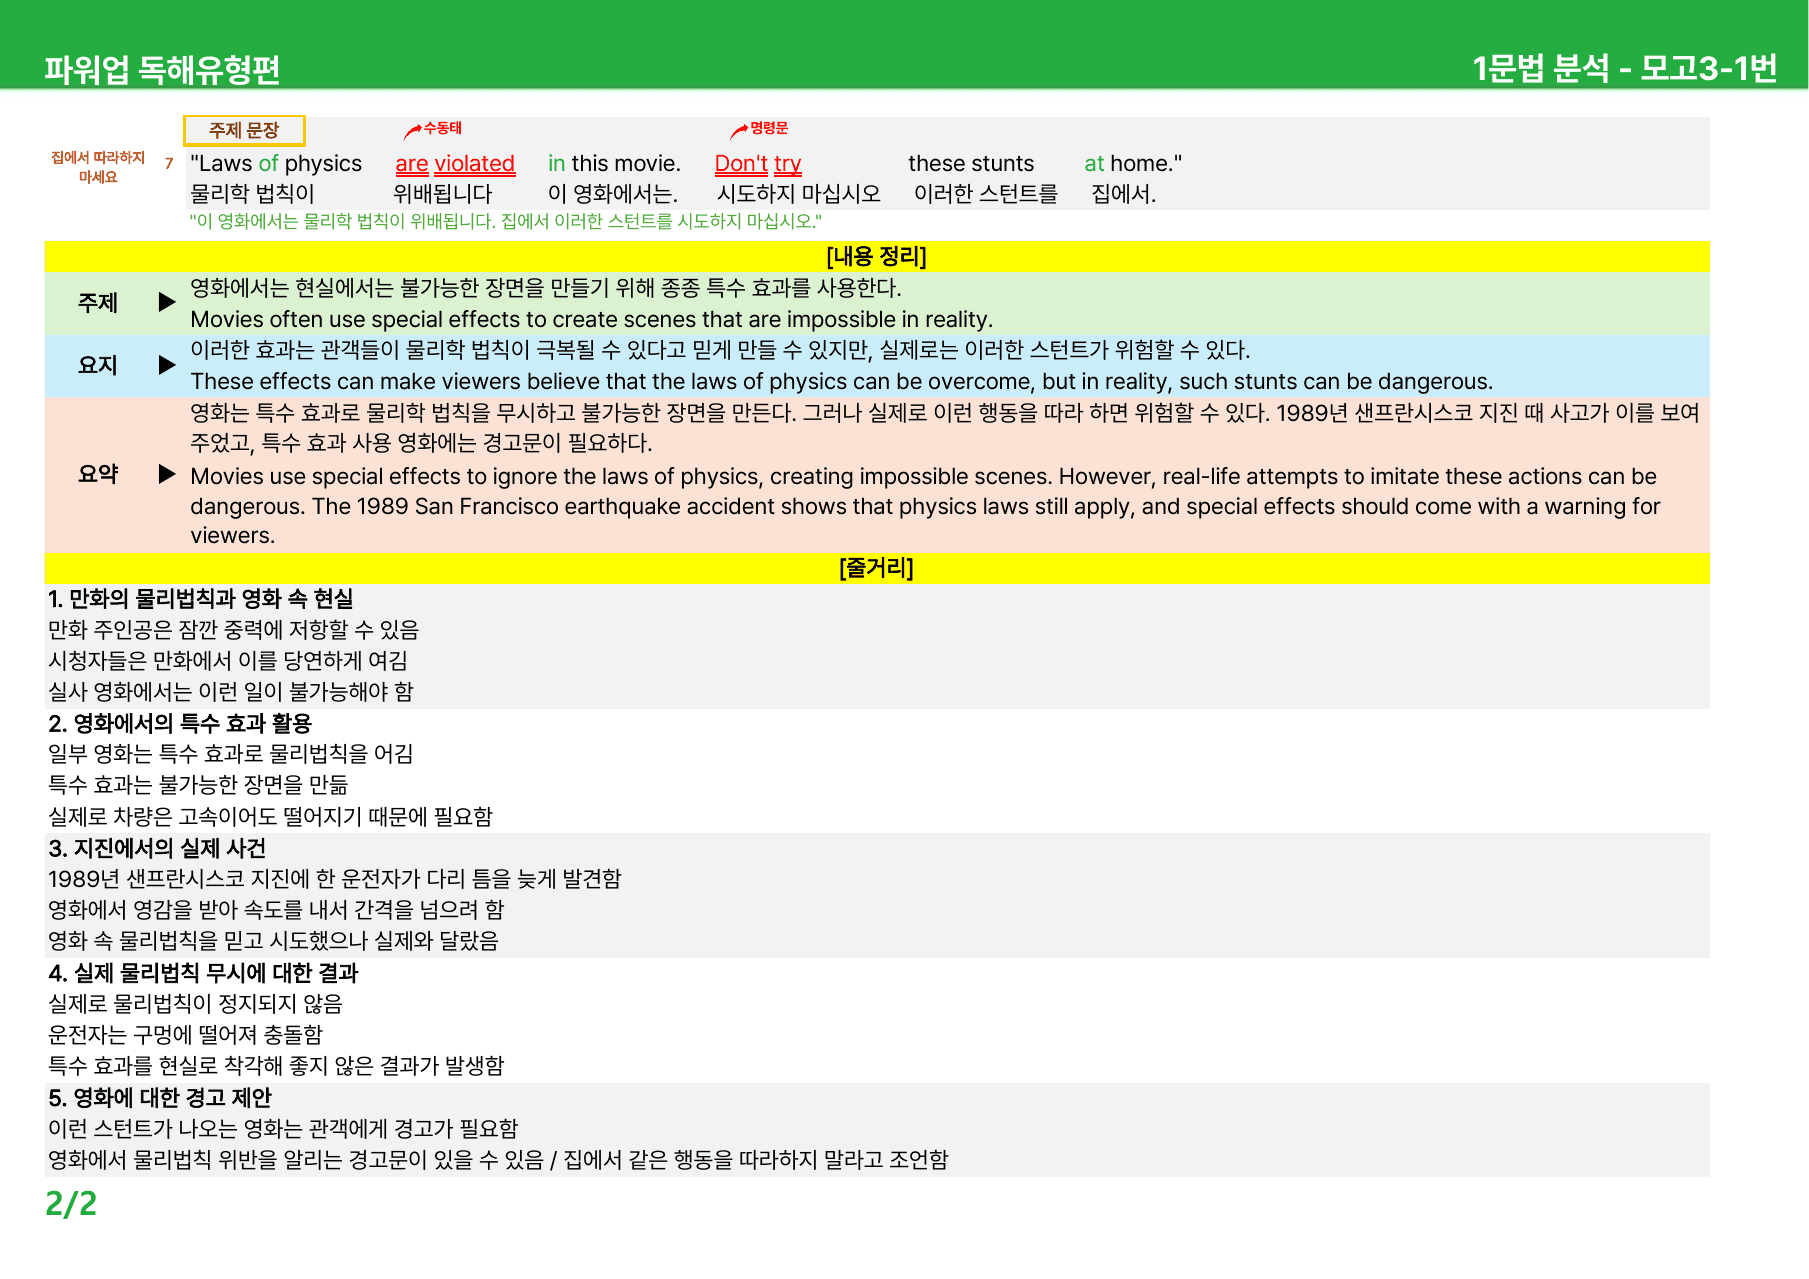Click the phrase in this movie.
Screen dimensions: 1809x1279
(x=614, y=163)
